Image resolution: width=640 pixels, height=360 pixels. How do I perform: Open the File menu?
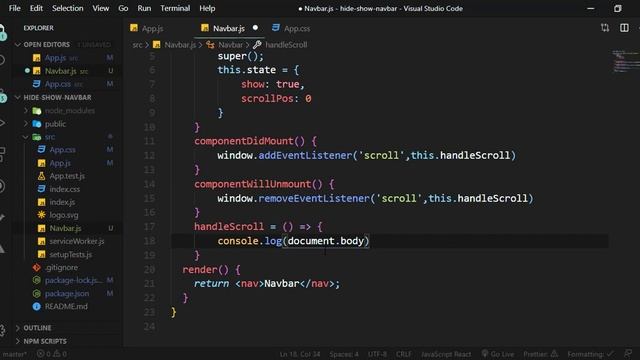click(15, 8)
